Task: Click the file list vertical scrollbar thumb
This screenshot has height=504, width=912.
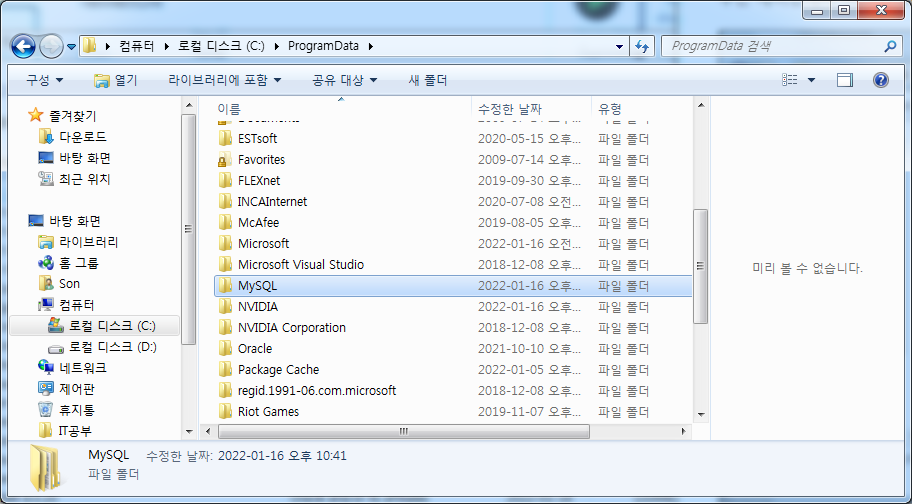Action: pyautogui.click(x=701, y=266)
